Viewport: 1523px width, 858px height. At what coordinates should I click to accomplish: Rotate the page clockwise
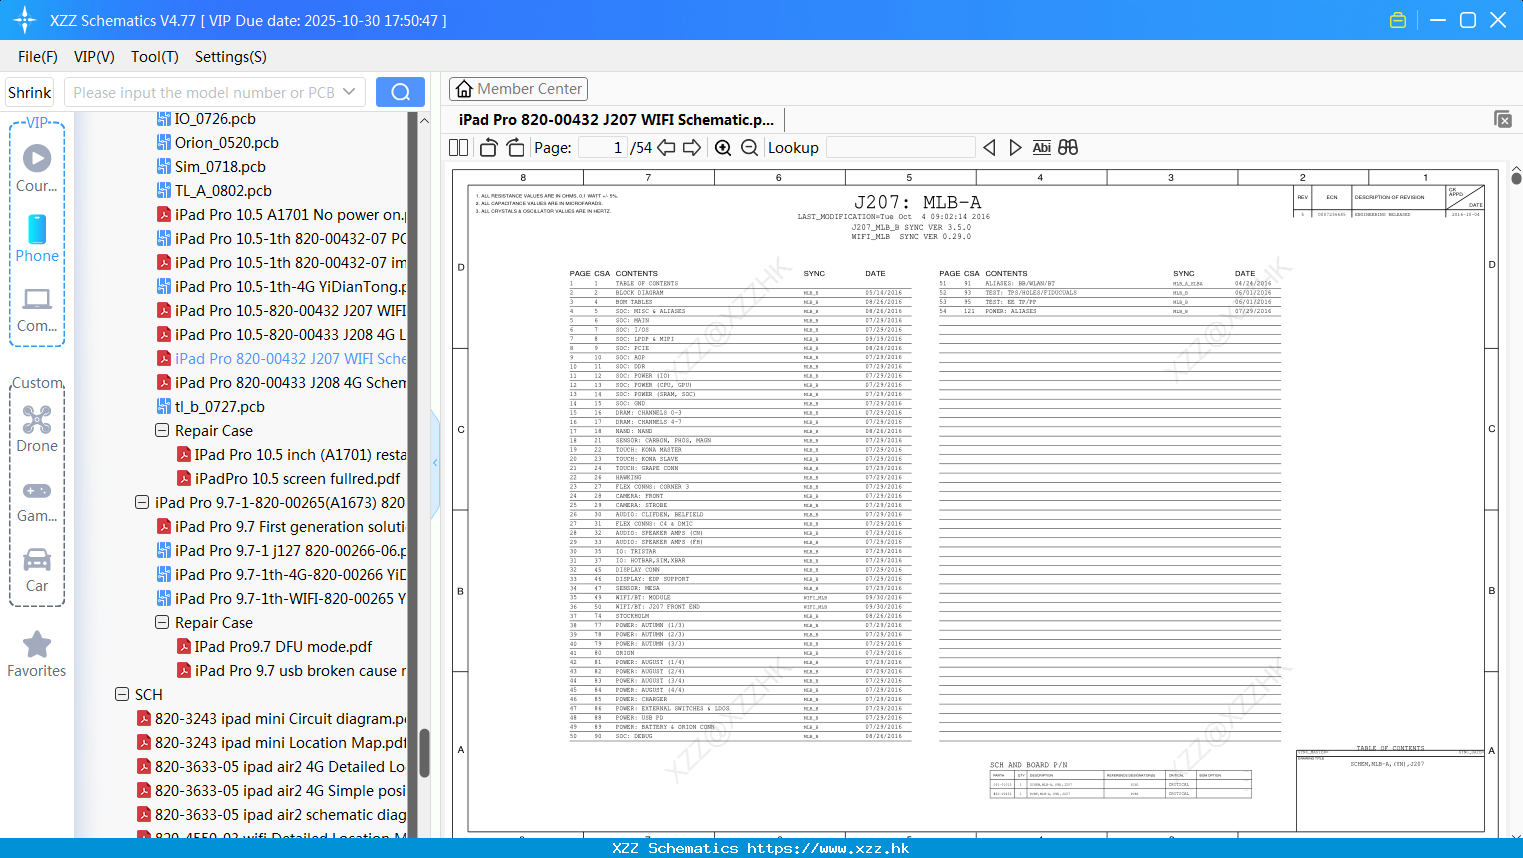point(515,147)
